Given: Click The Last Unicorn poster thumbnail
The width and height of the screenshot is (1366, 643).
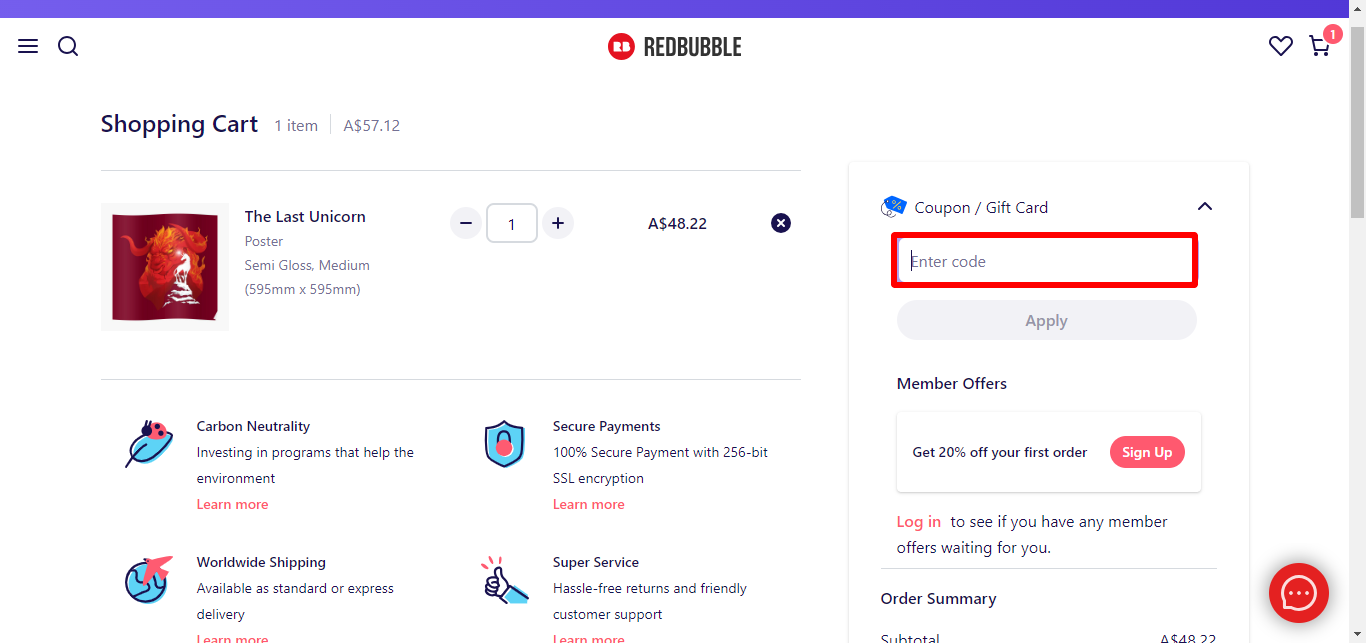Looking at the screenshot, I should (164, 266).
